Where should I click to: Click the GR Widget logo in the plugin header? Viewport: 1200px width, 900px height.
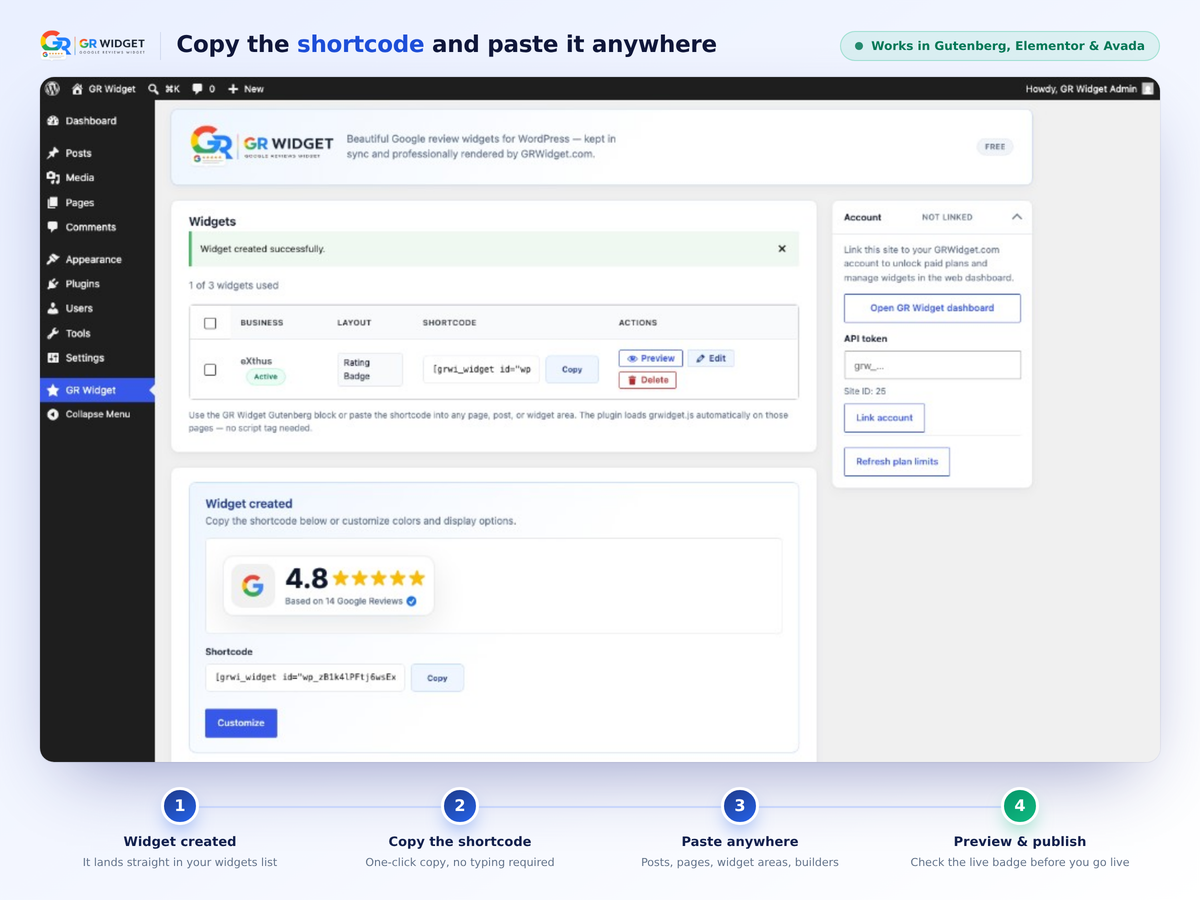click(x=262, y=145)
